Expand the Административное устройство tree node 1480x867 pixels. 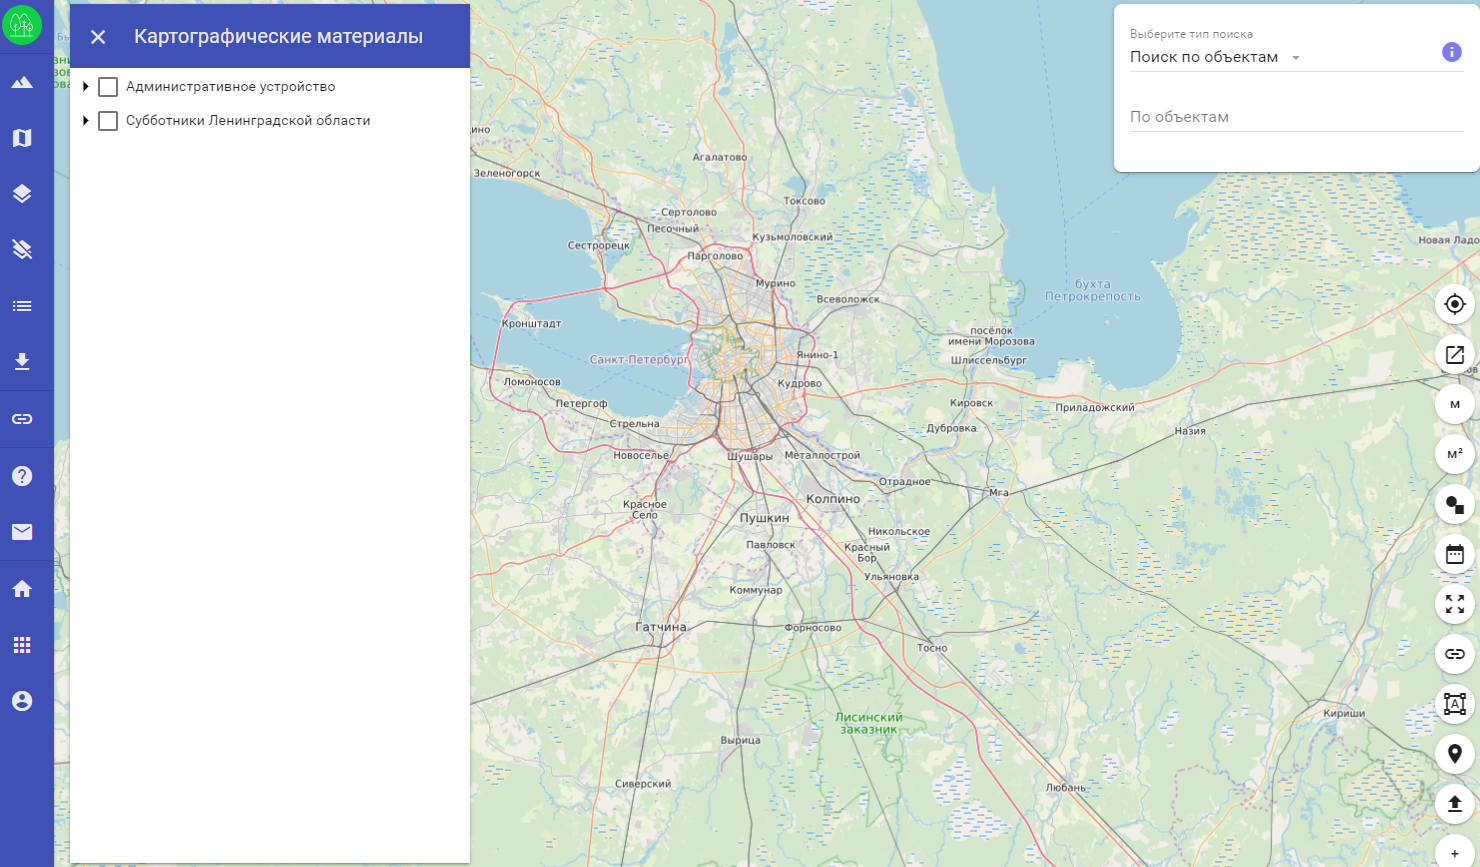[86, 87]
